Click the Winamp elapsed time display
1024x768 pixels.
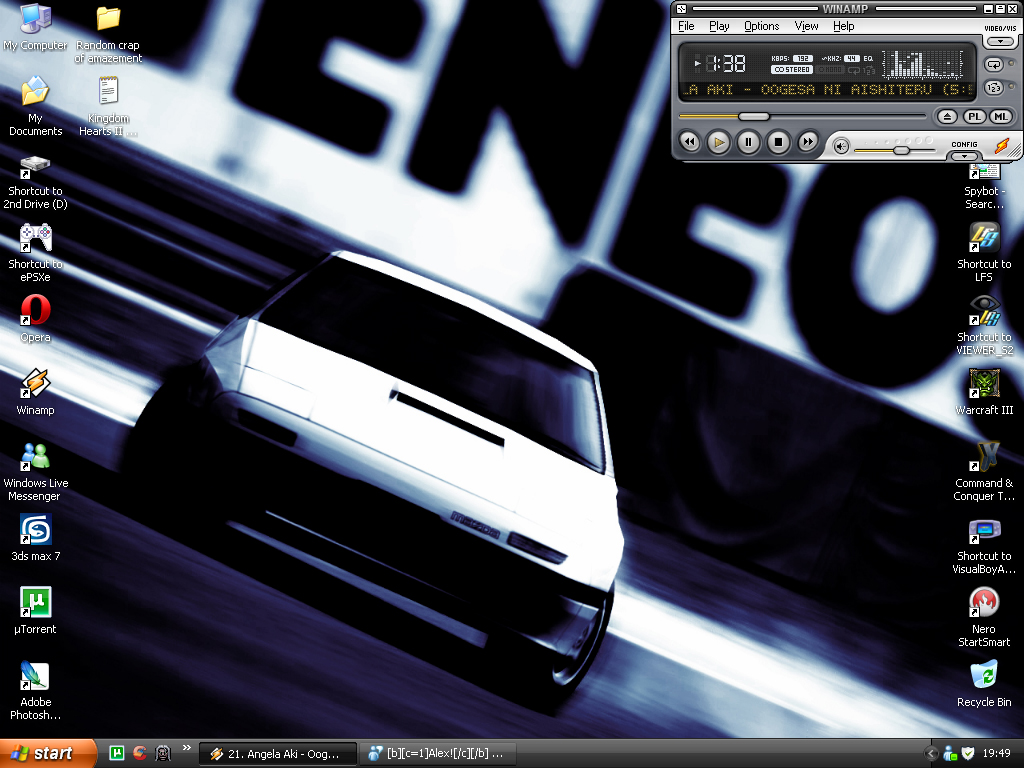[726, 63]
